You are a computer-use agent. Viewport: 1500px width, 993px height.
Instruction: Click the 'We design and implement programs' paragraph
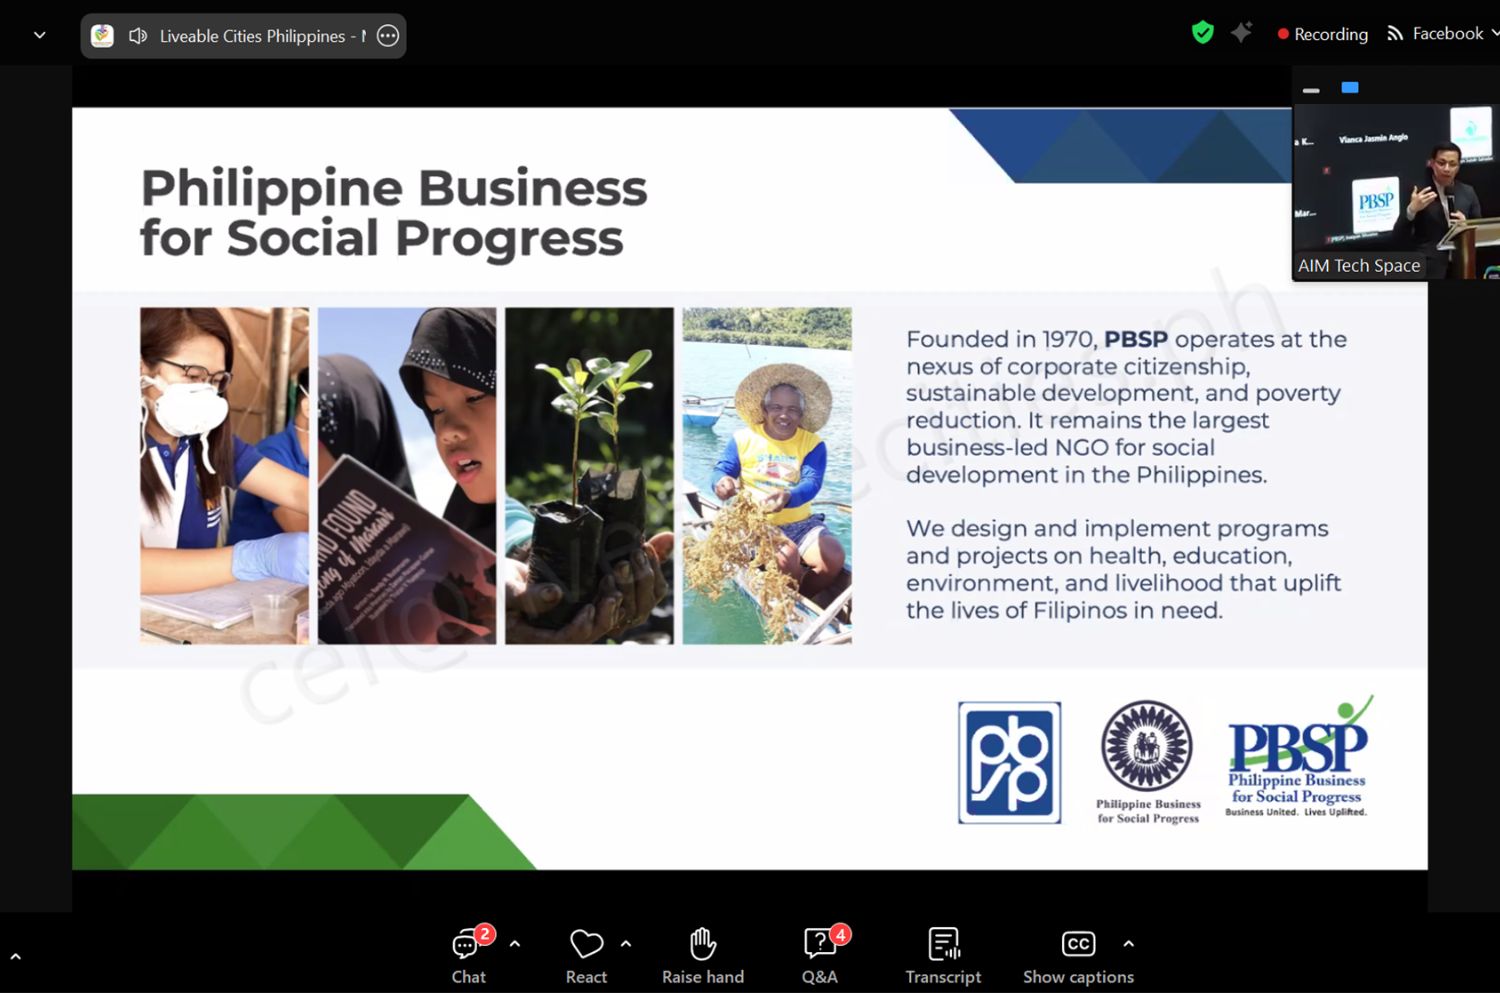(x=1123, y=569)
